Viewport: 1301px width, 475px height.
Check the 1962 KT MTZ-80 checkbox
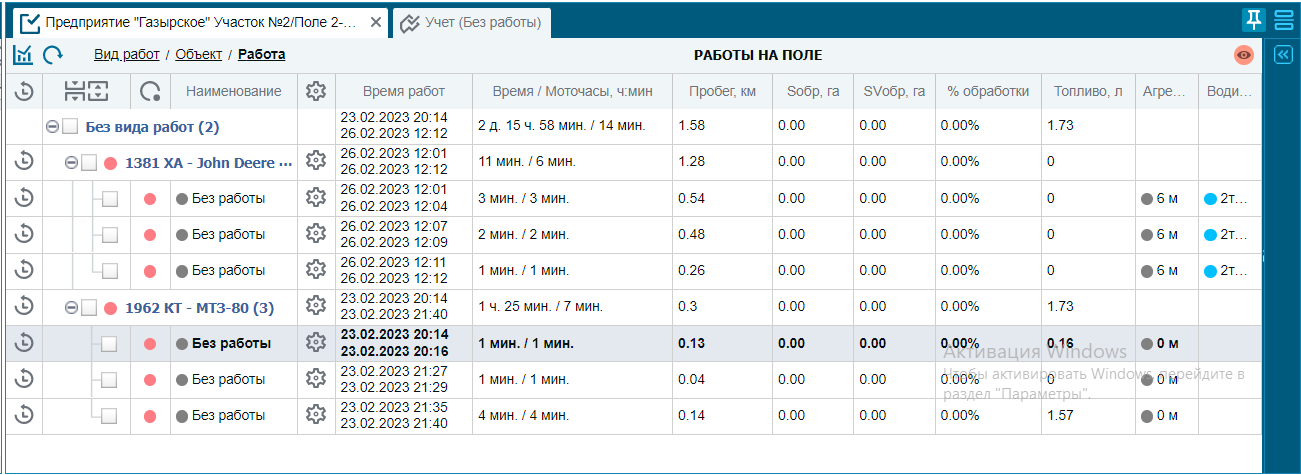click(x=89, y=308)
